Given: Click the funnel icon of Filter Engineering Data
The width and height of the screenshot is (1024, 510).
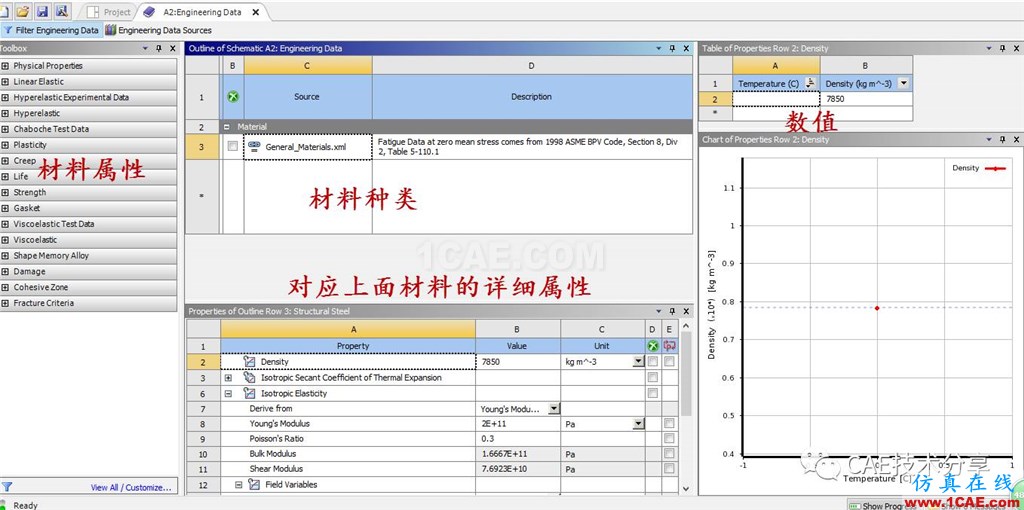Looking at the screenshot, I should click(8, 30).
